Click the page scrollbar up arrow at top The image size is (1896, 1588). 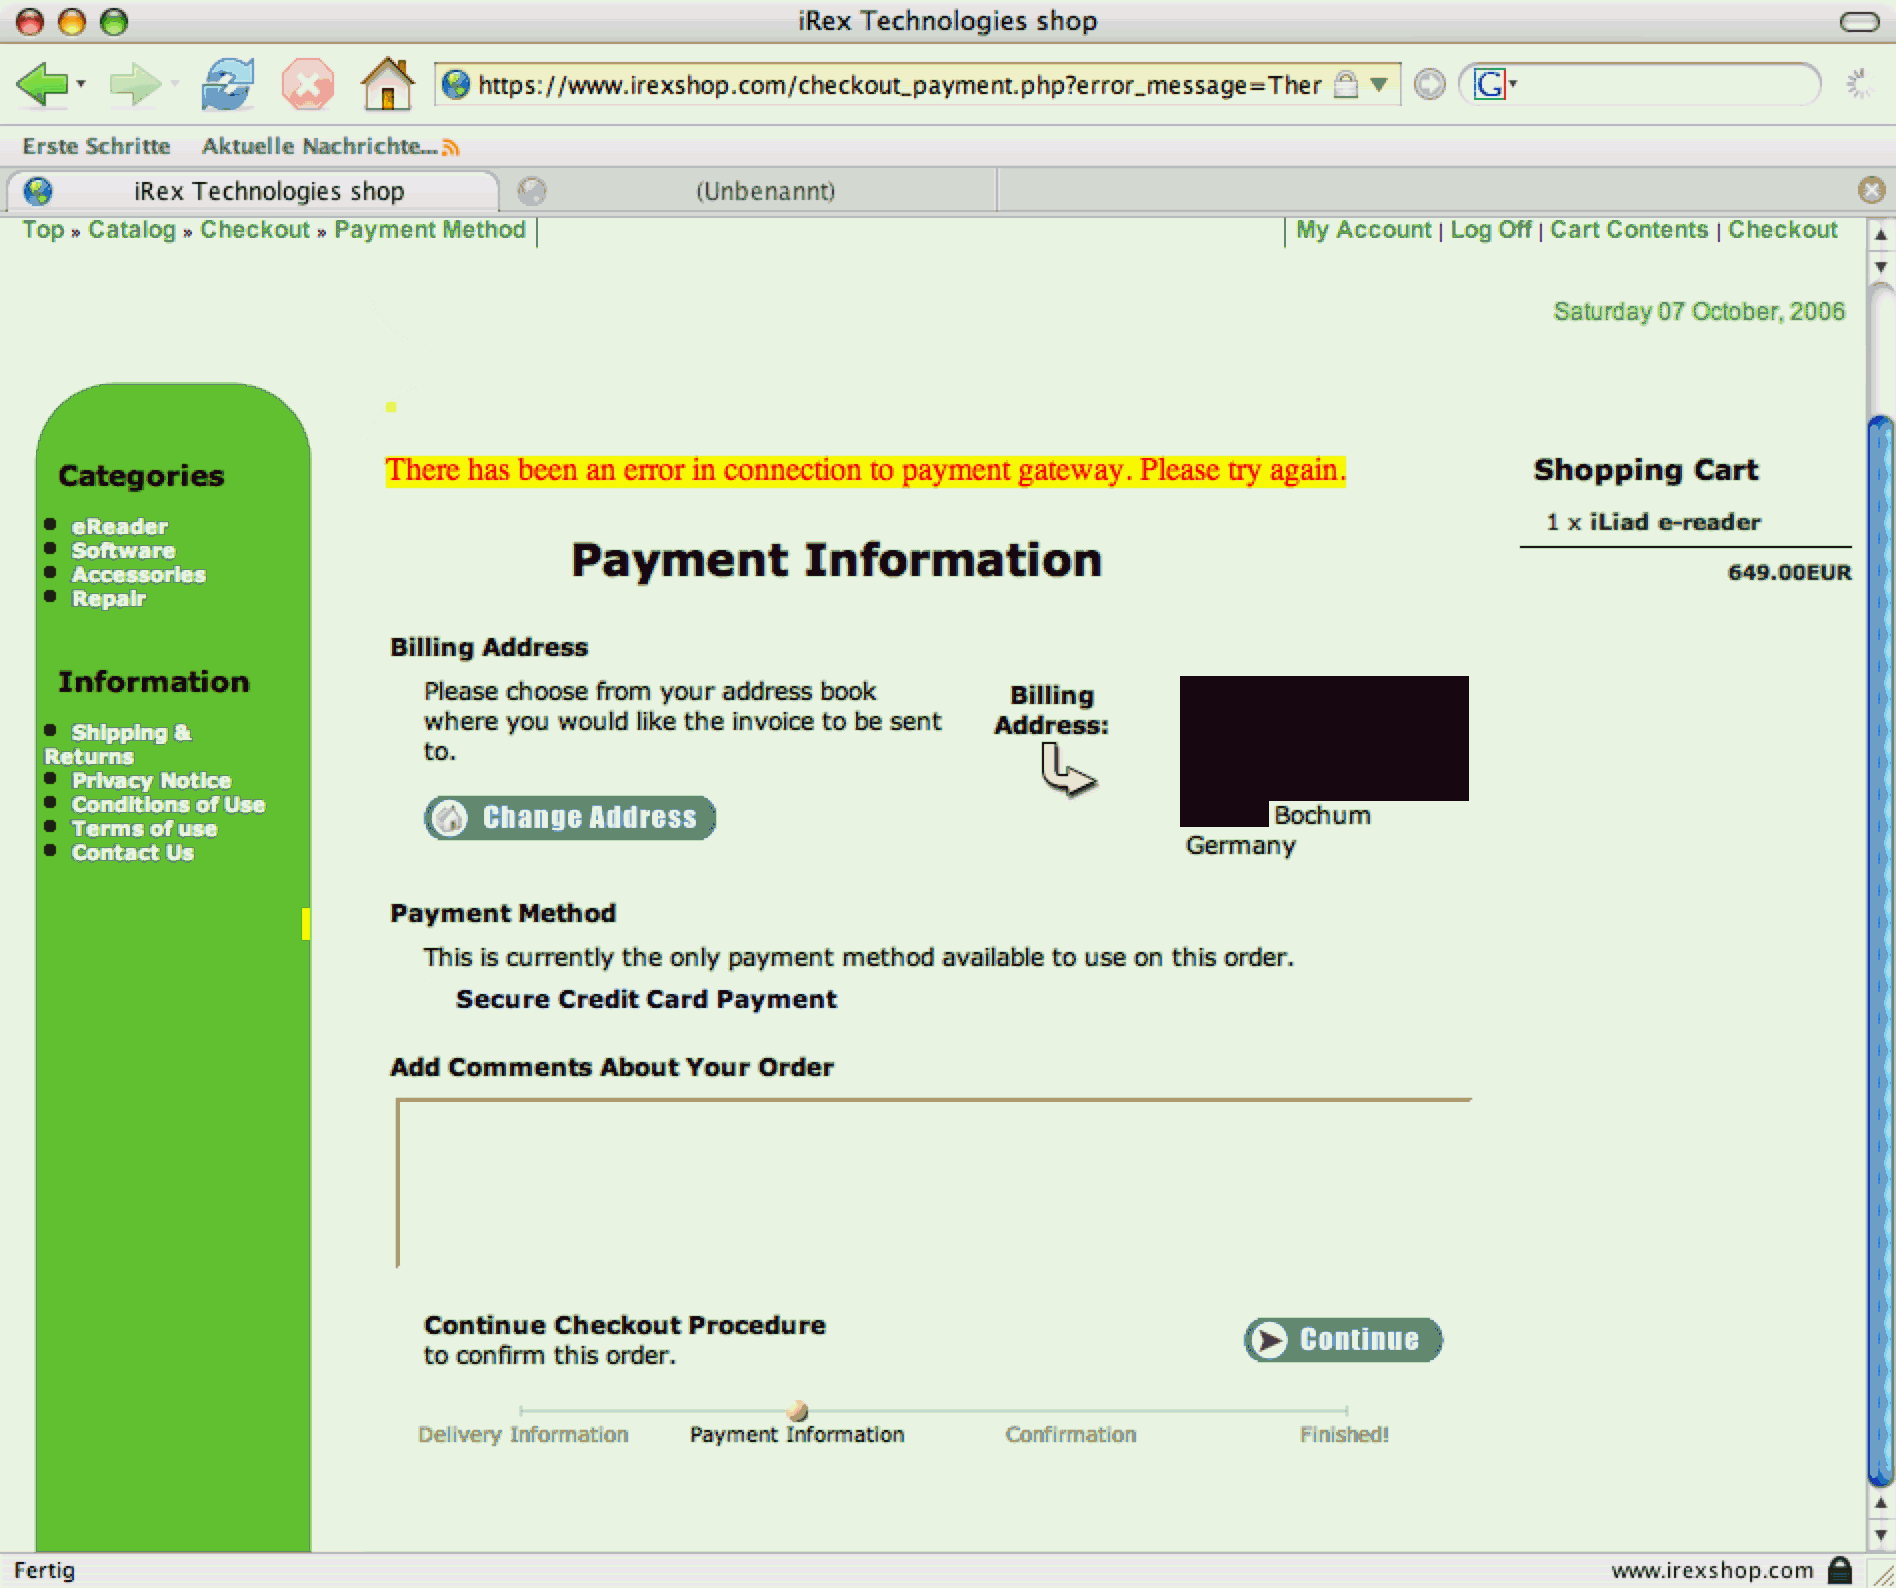[x=1881, y=235]
